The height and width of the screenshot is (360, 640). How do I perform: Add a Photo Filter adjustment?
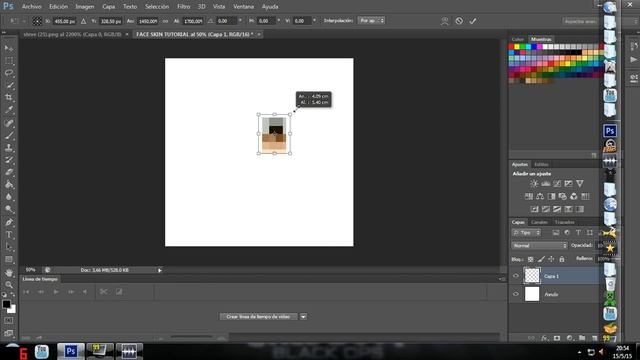click(x=562, y=196)
